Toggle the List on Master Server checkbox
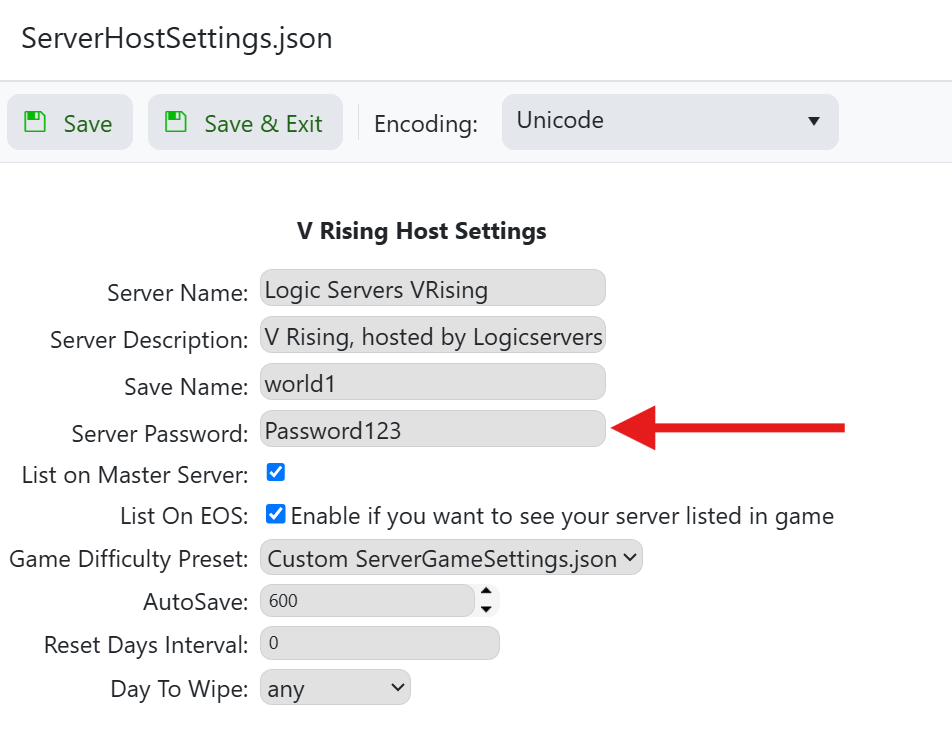 (276, 472)
